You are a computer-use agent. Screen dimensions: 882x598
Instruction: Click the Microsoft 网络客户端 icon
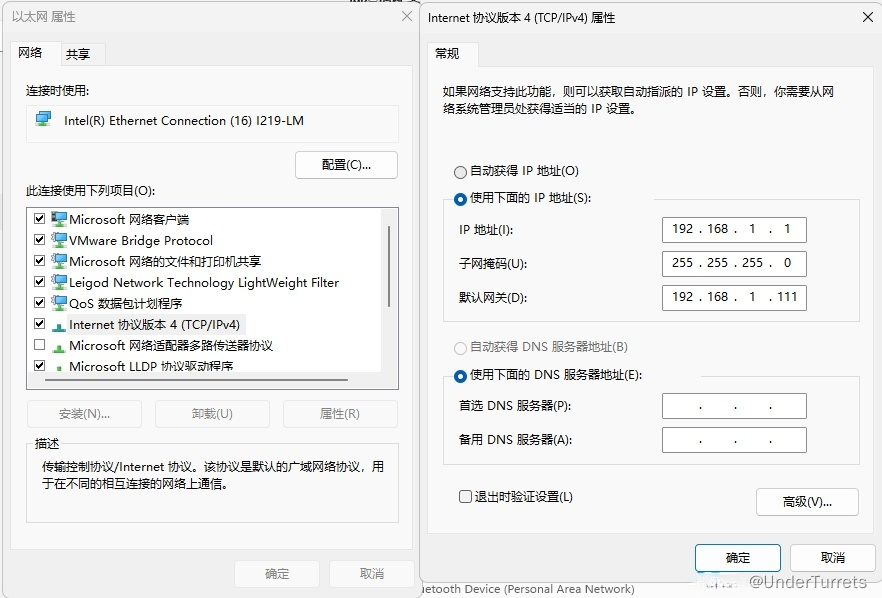59,219
